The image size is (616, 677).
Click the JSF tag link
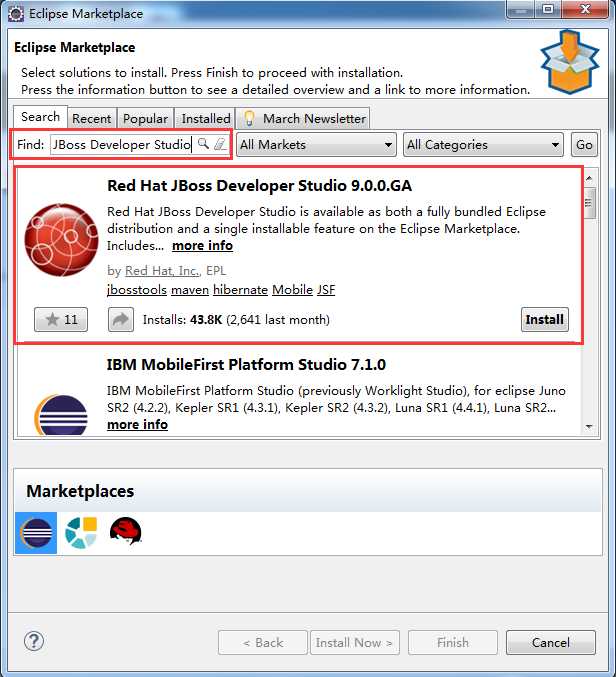tap(326, 289)
